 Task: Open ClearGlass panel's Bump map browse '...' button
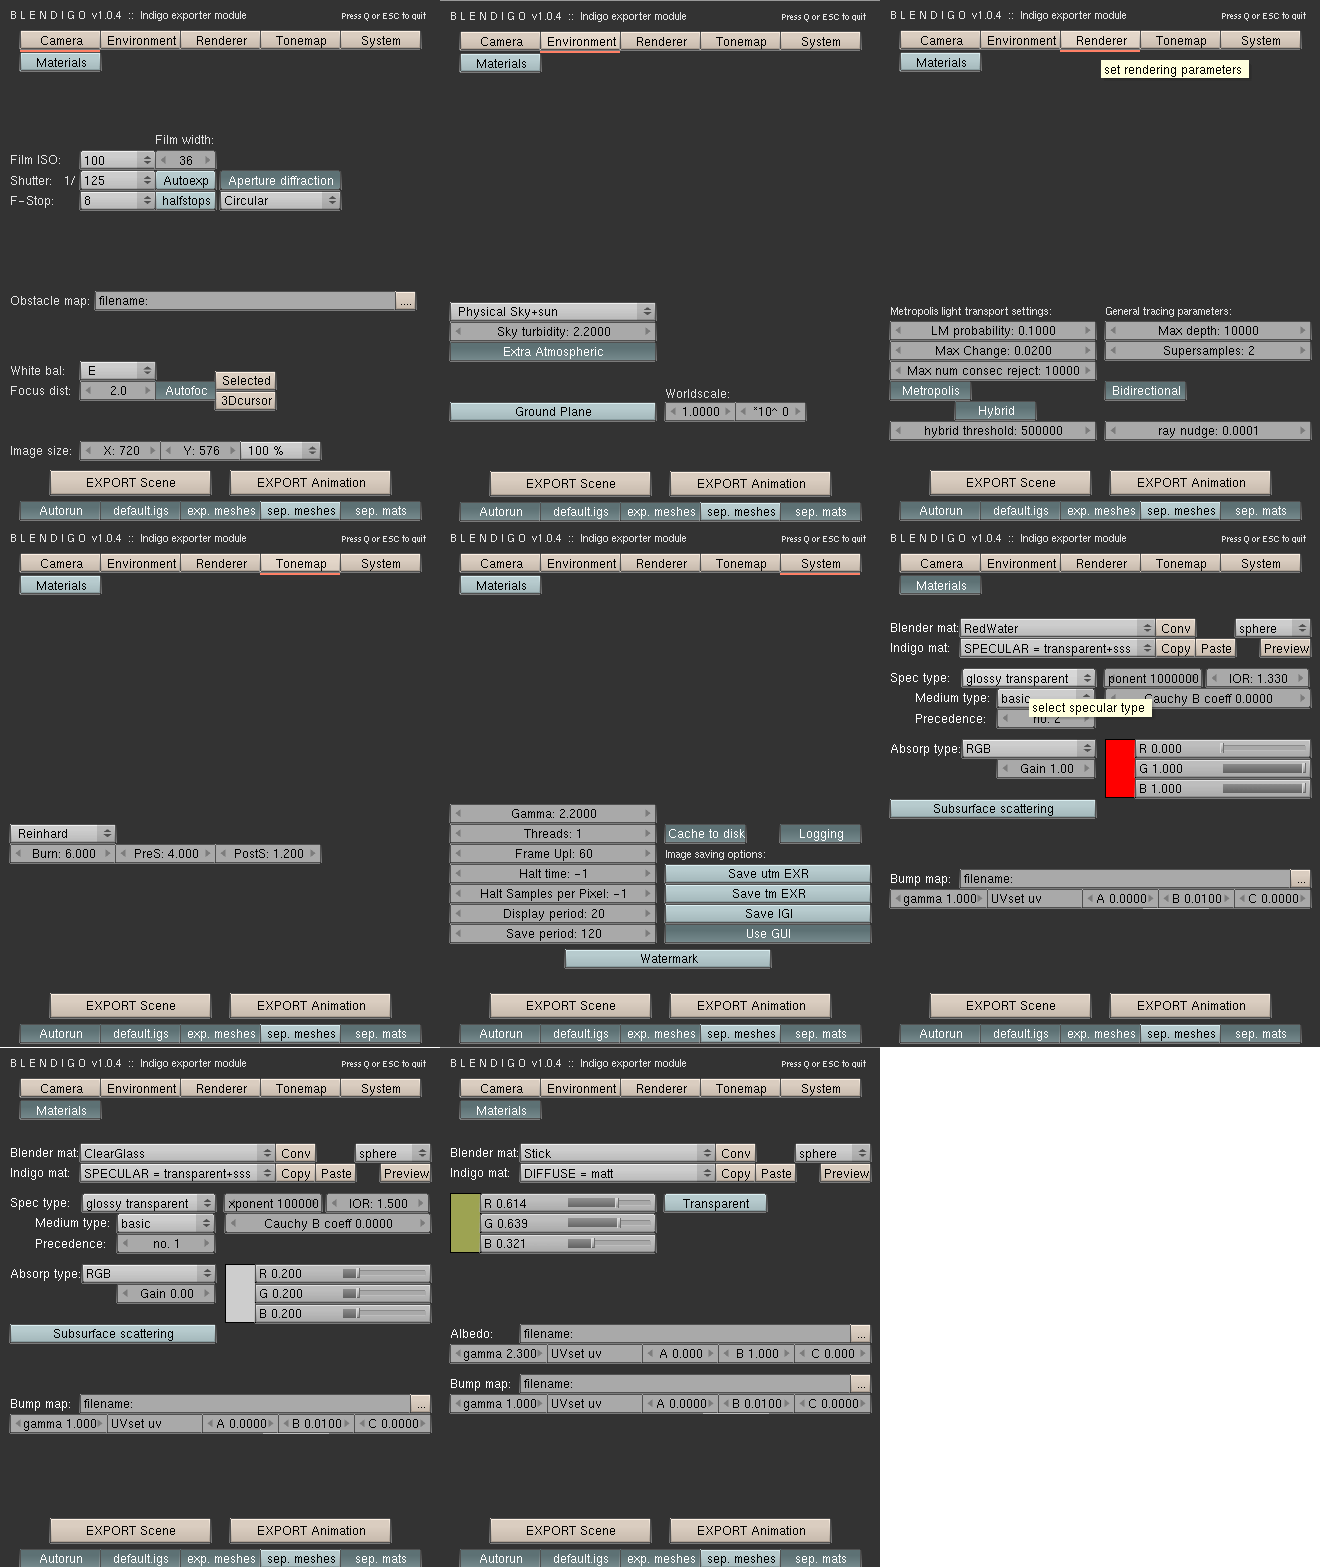(x=420, y=1404)
